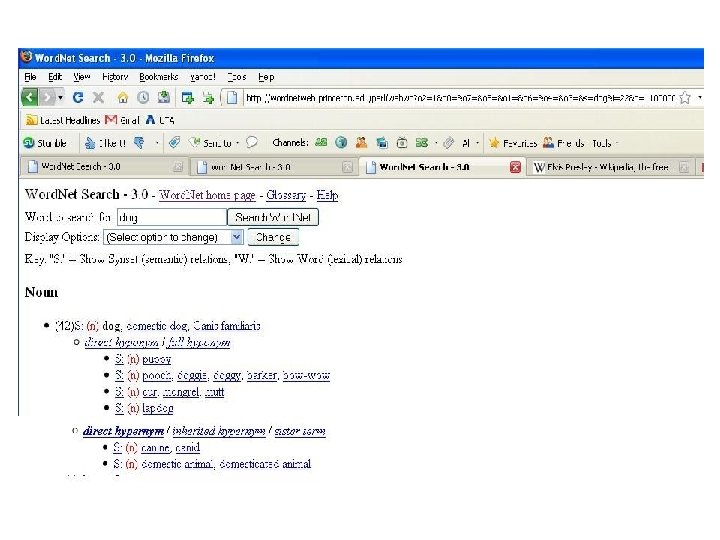Click the WordNet URL in address bar
Image resolution: width=720 pixels, height=540 pixels.
coord(460,98)
